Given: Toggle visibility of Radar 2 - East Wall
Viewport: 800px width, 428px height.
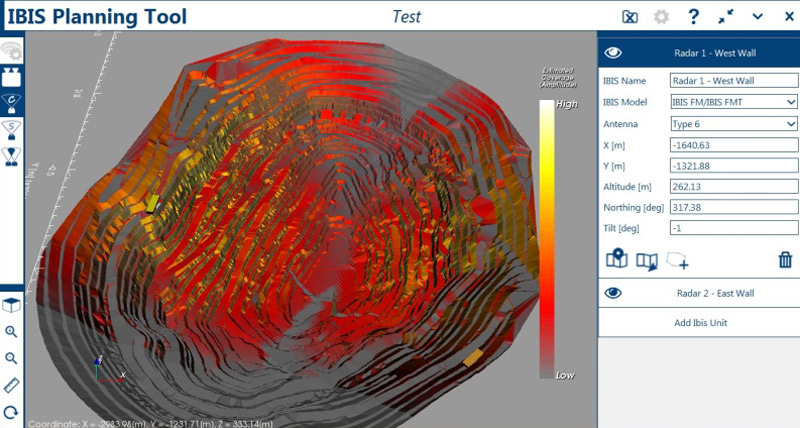Looking at the screenshot, I should 614,293.
